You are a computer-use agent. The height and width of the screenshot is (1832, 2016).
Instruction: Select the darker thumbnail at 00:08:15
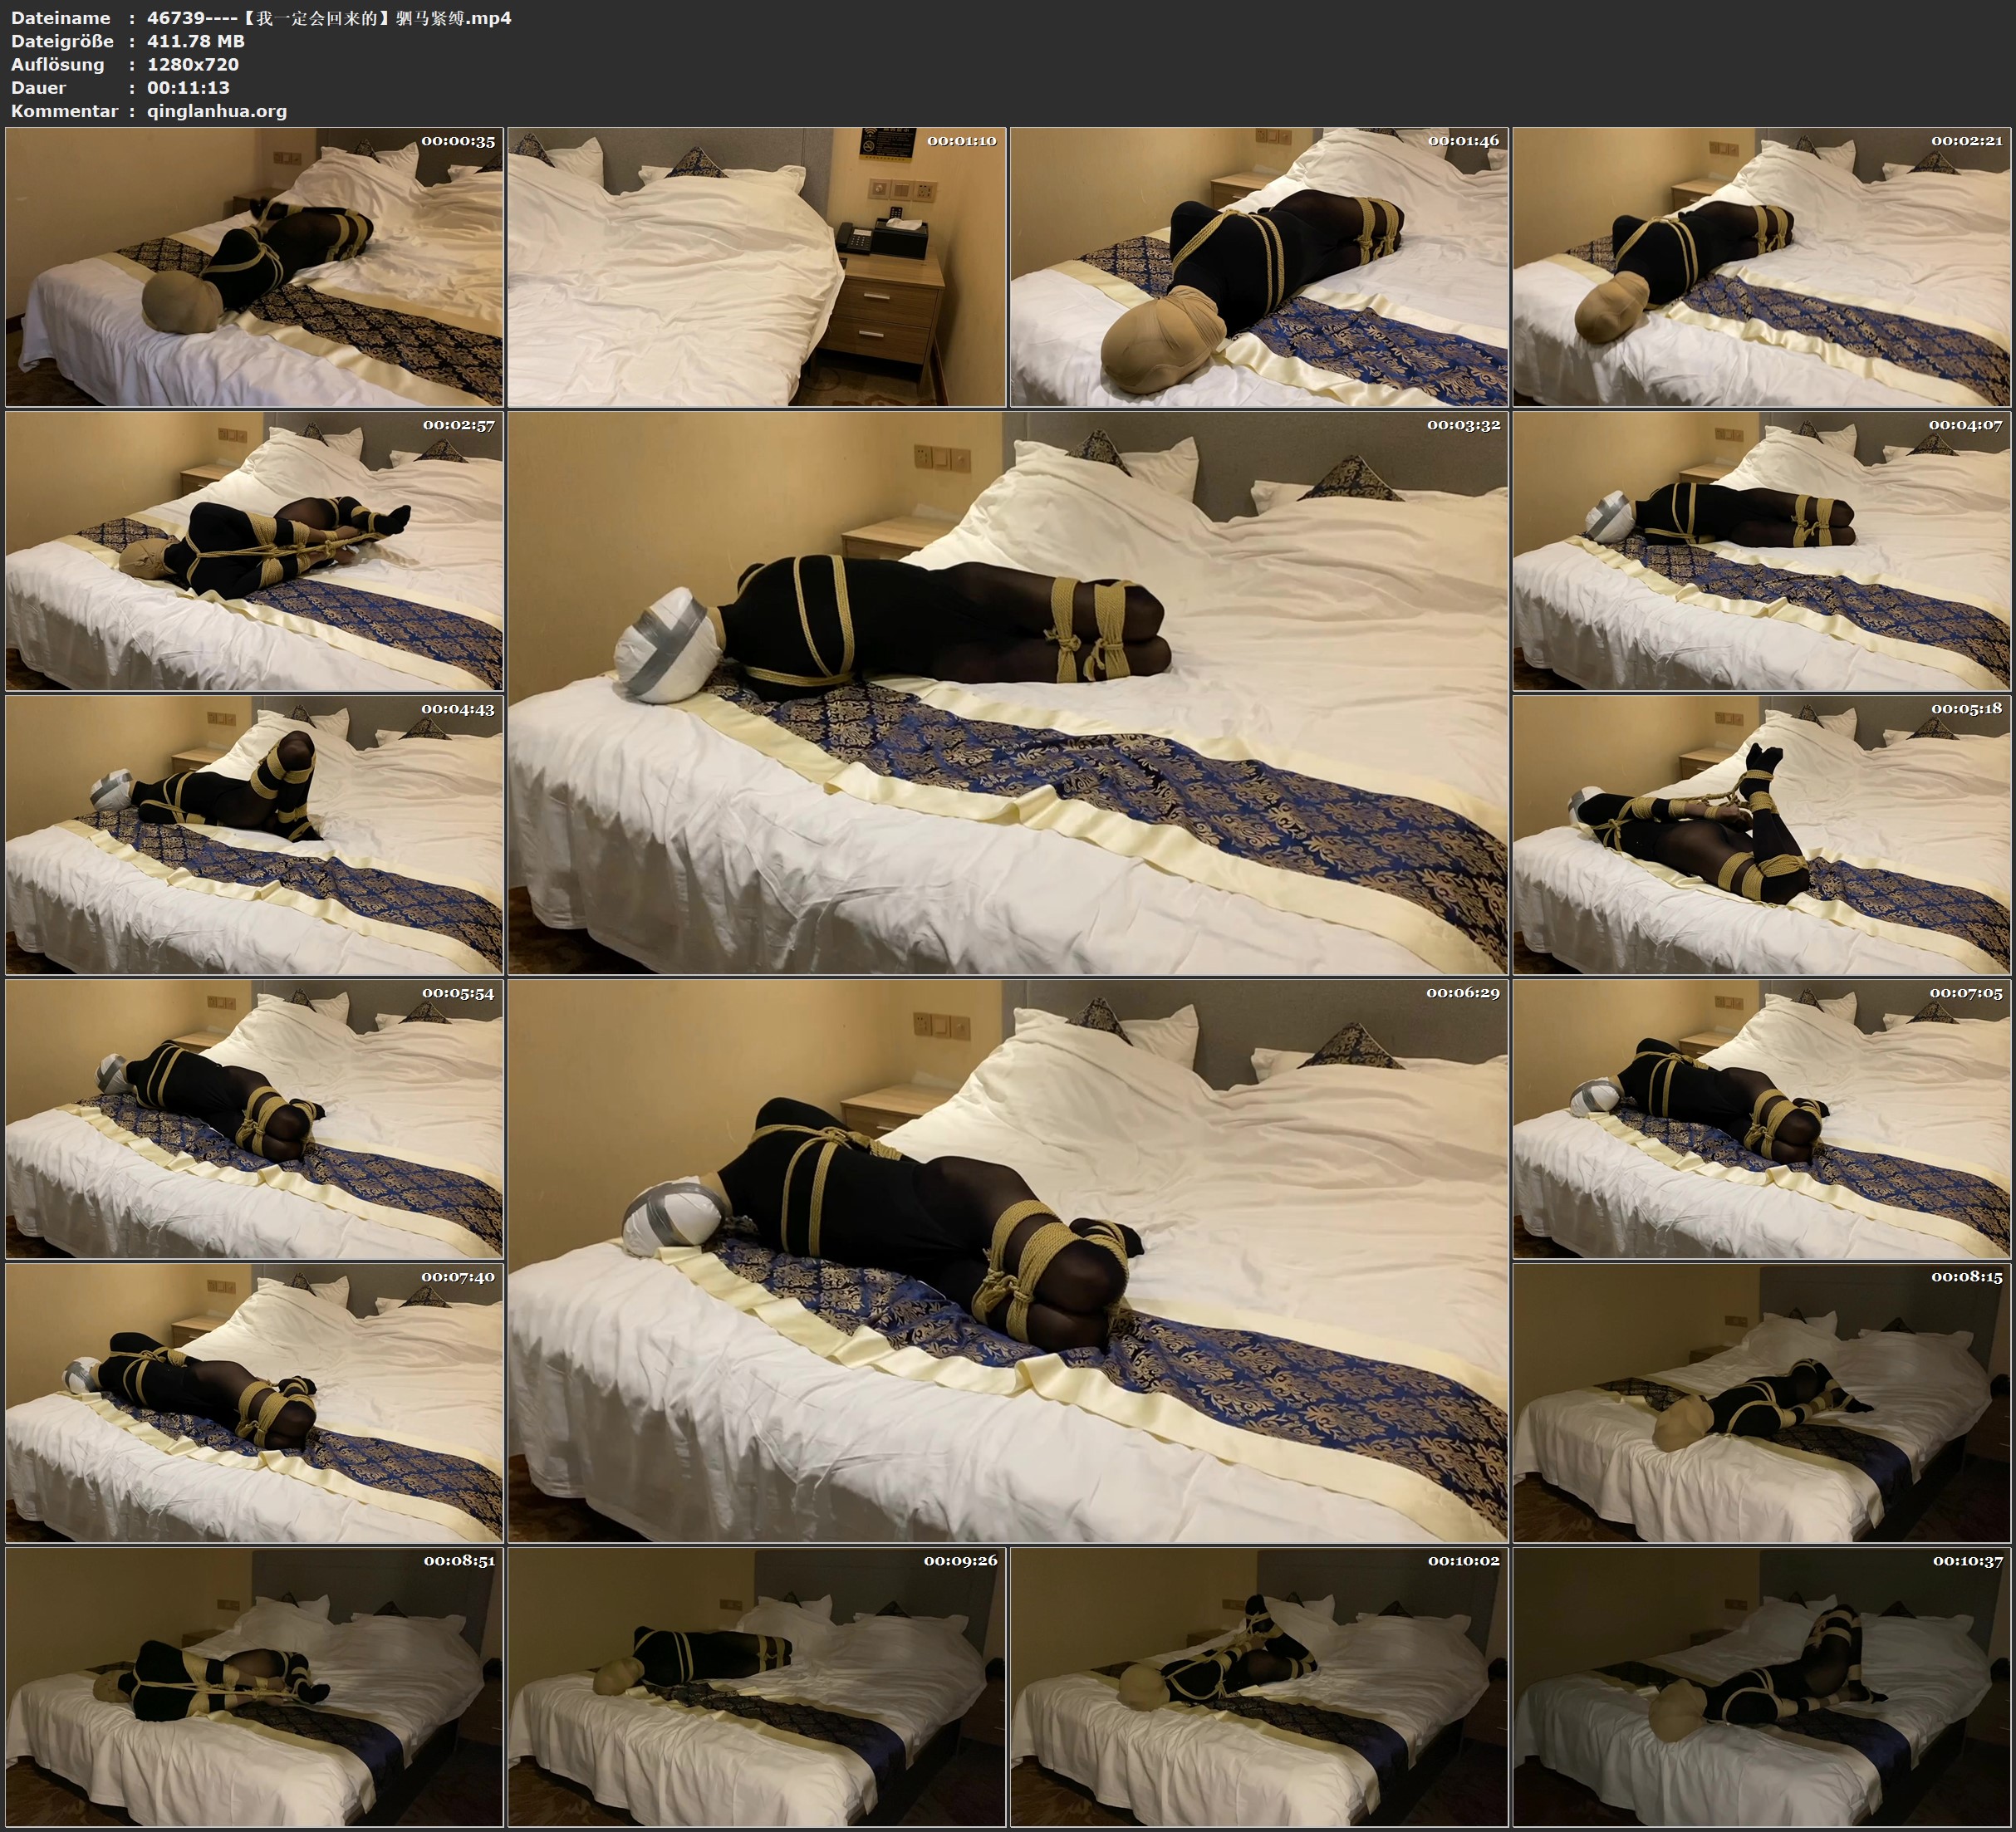tap(1761, 1402)
